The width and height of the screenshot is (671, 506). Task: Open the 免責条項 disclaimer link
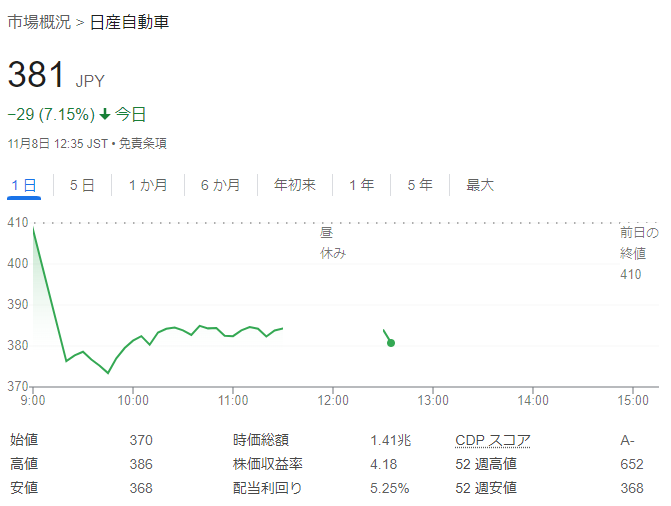(143, 143)
